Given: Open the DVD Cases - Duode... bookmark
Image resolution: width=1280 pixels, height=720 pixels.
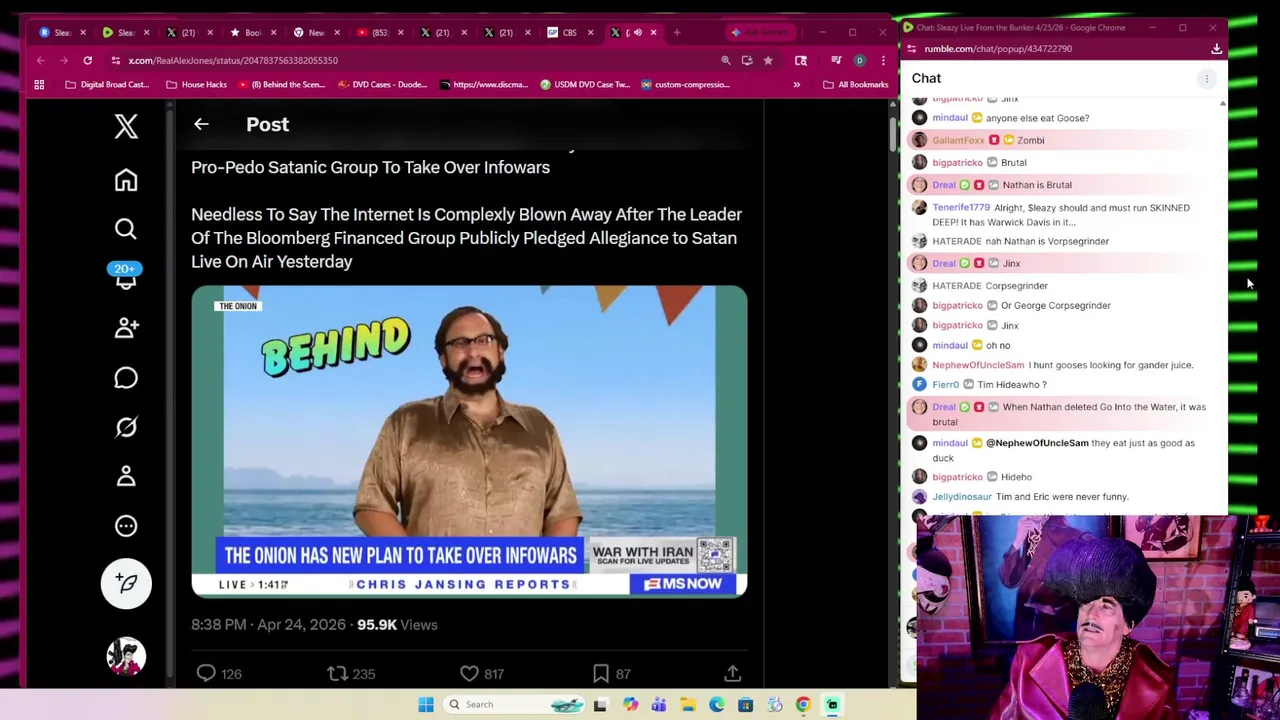Looking at the screenshot, I should [382, 85].
